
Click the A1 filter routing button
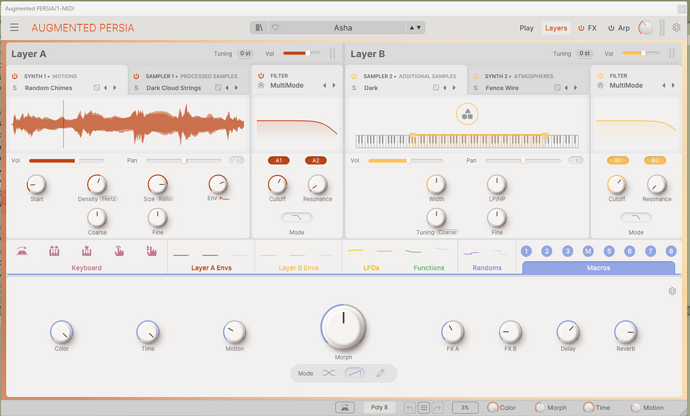[x=279, y=161]
